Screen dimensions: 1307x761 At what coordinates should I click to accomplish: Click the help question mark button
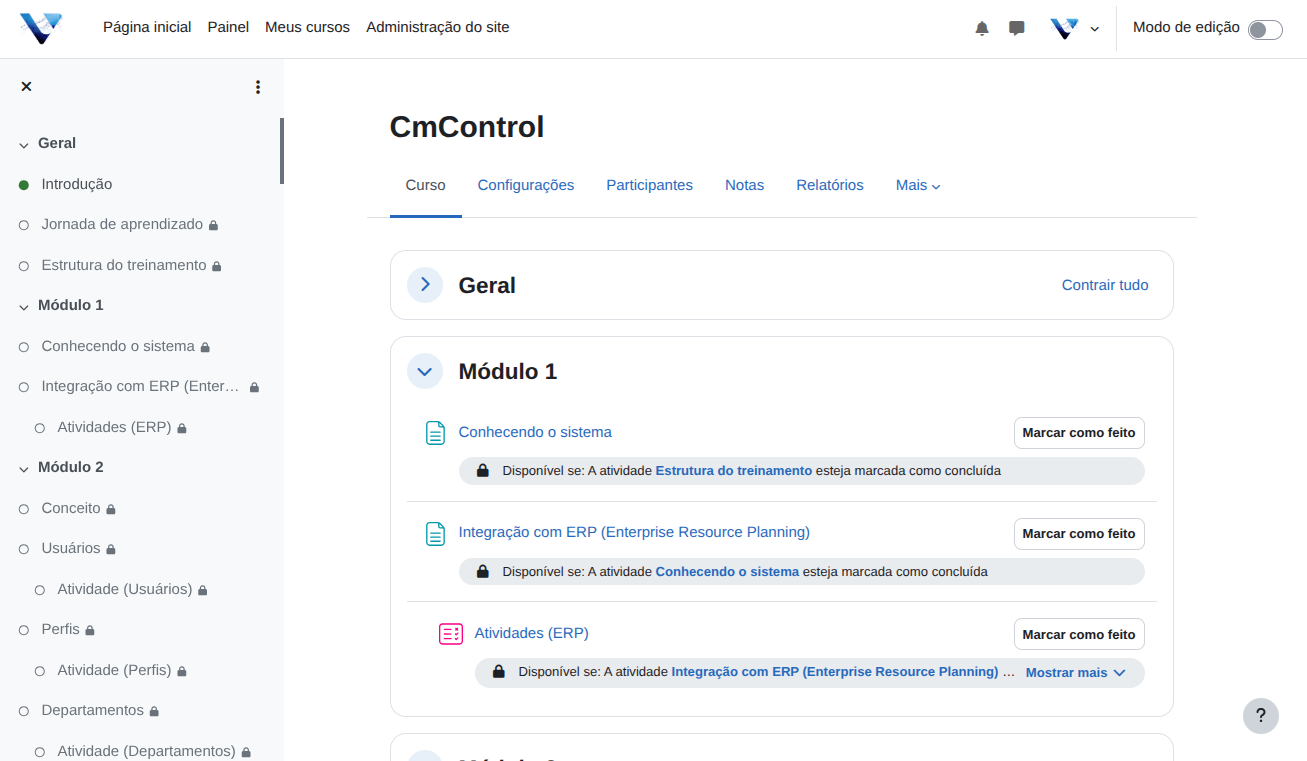[x=1260, y=716]
